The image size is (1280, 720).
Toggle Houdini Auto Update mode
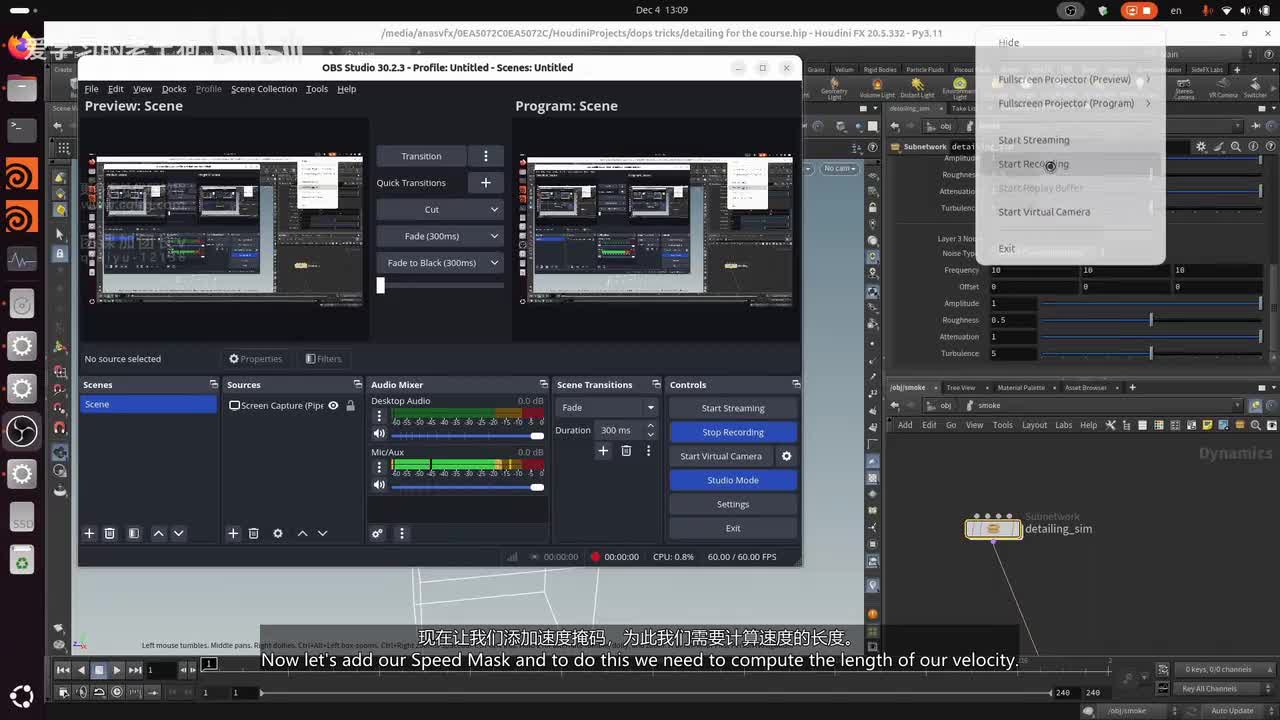1232,711
